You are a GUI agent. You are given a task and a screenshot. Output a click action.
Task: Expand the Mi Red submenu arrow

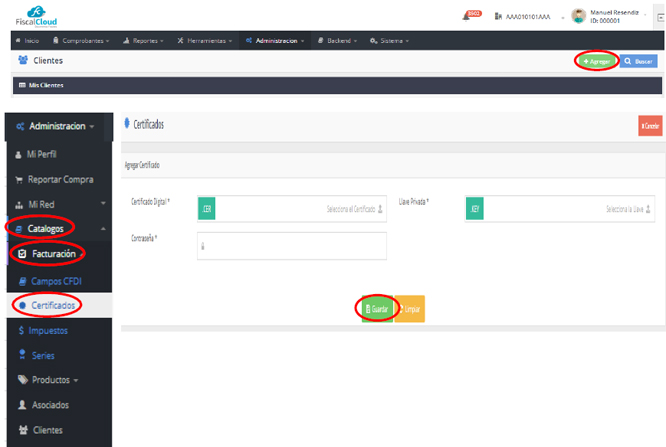(103, 204)
